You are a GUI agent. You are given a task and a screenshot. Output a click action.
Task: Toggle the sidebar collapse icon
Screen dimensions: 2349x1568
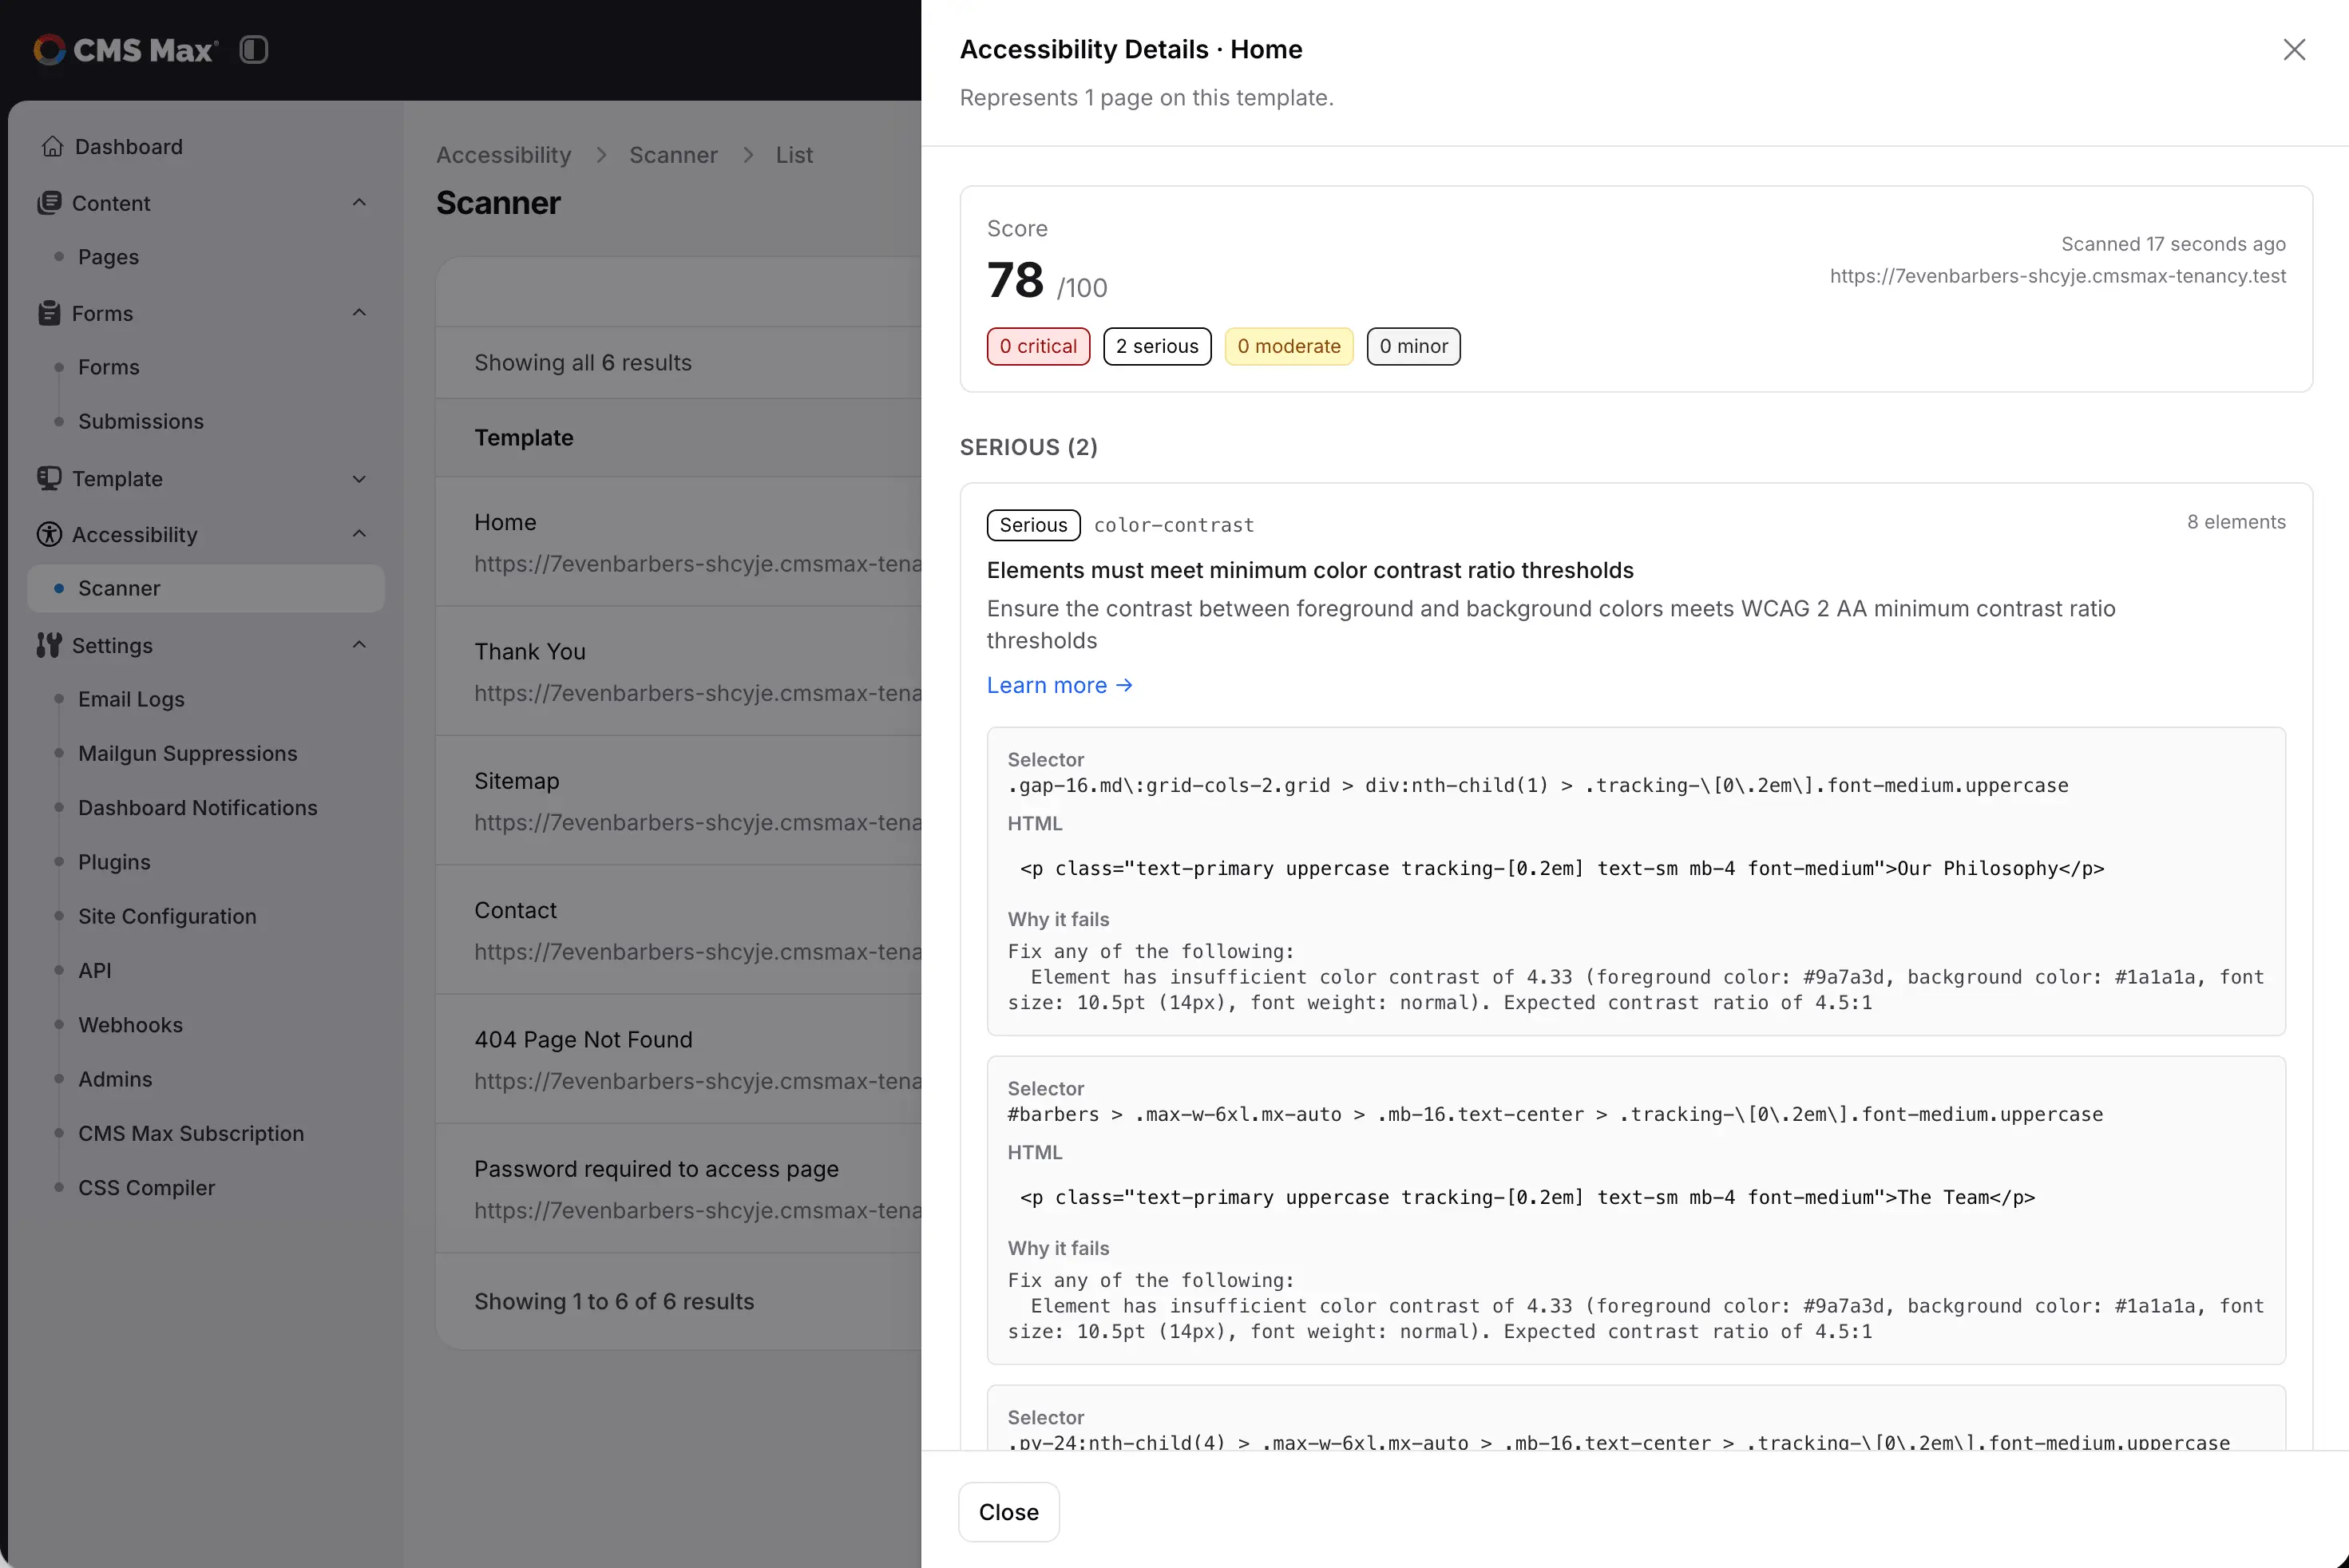254,49
